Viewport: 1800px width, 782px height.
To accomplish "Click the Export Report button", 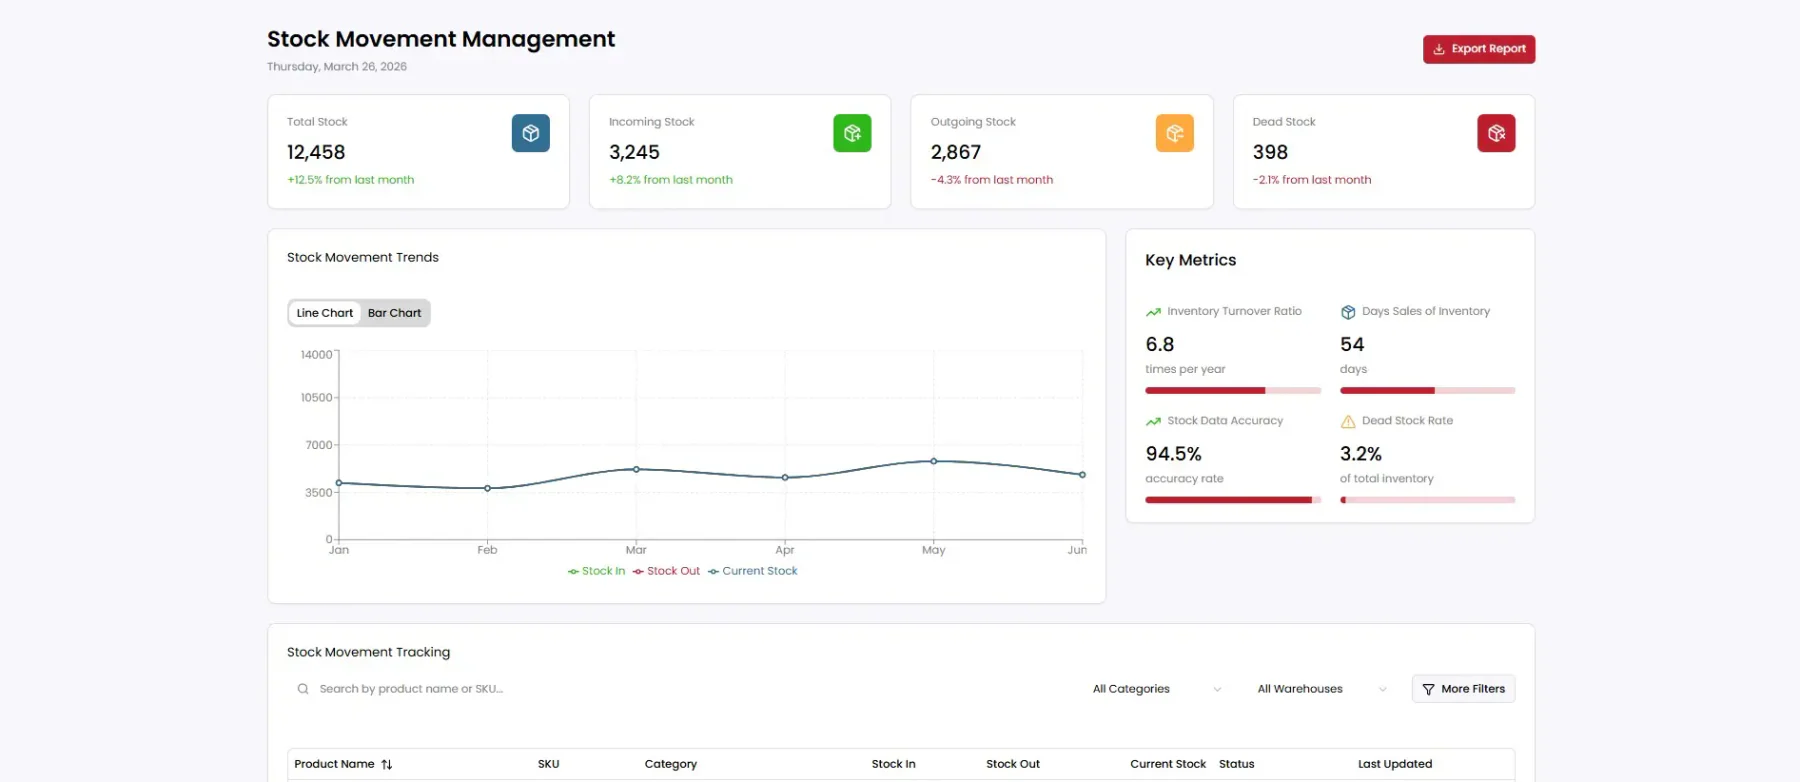I will coord(1479,49).
